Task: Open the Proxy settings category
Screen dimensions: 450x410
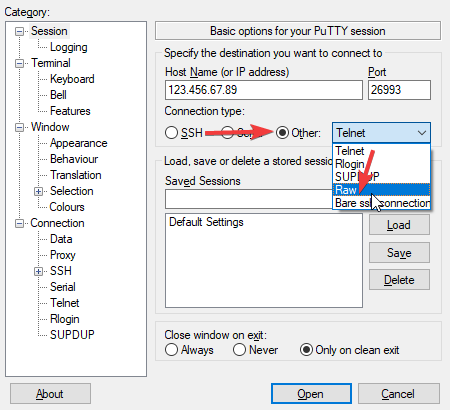Action: tap(63, 255)
